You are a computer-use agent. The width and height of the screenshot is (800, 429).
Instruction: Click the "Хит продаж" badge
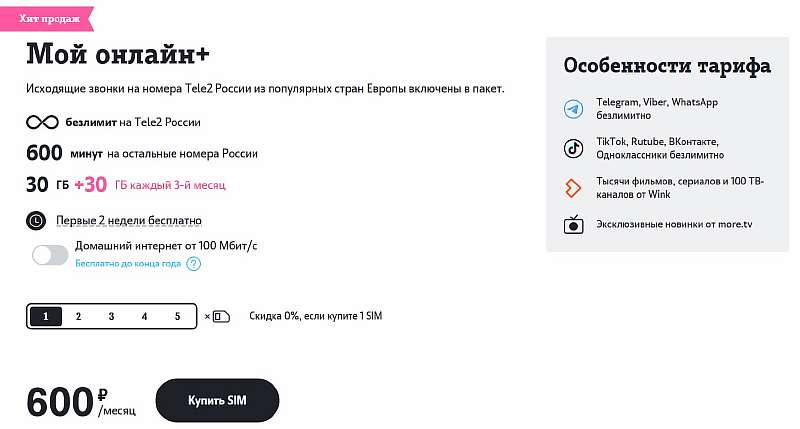[x=48, y=18]
